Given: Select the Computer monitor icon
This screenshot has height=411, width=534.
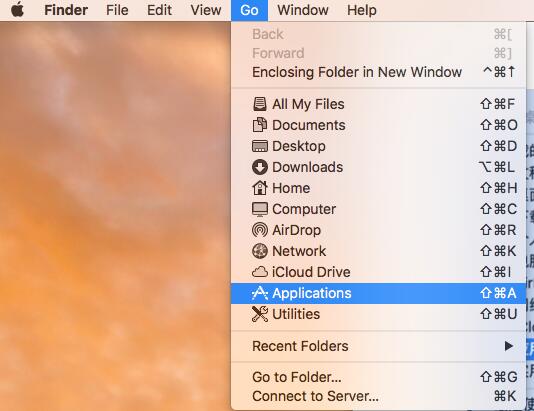Looking at the screenshot, I should [260, 209].
